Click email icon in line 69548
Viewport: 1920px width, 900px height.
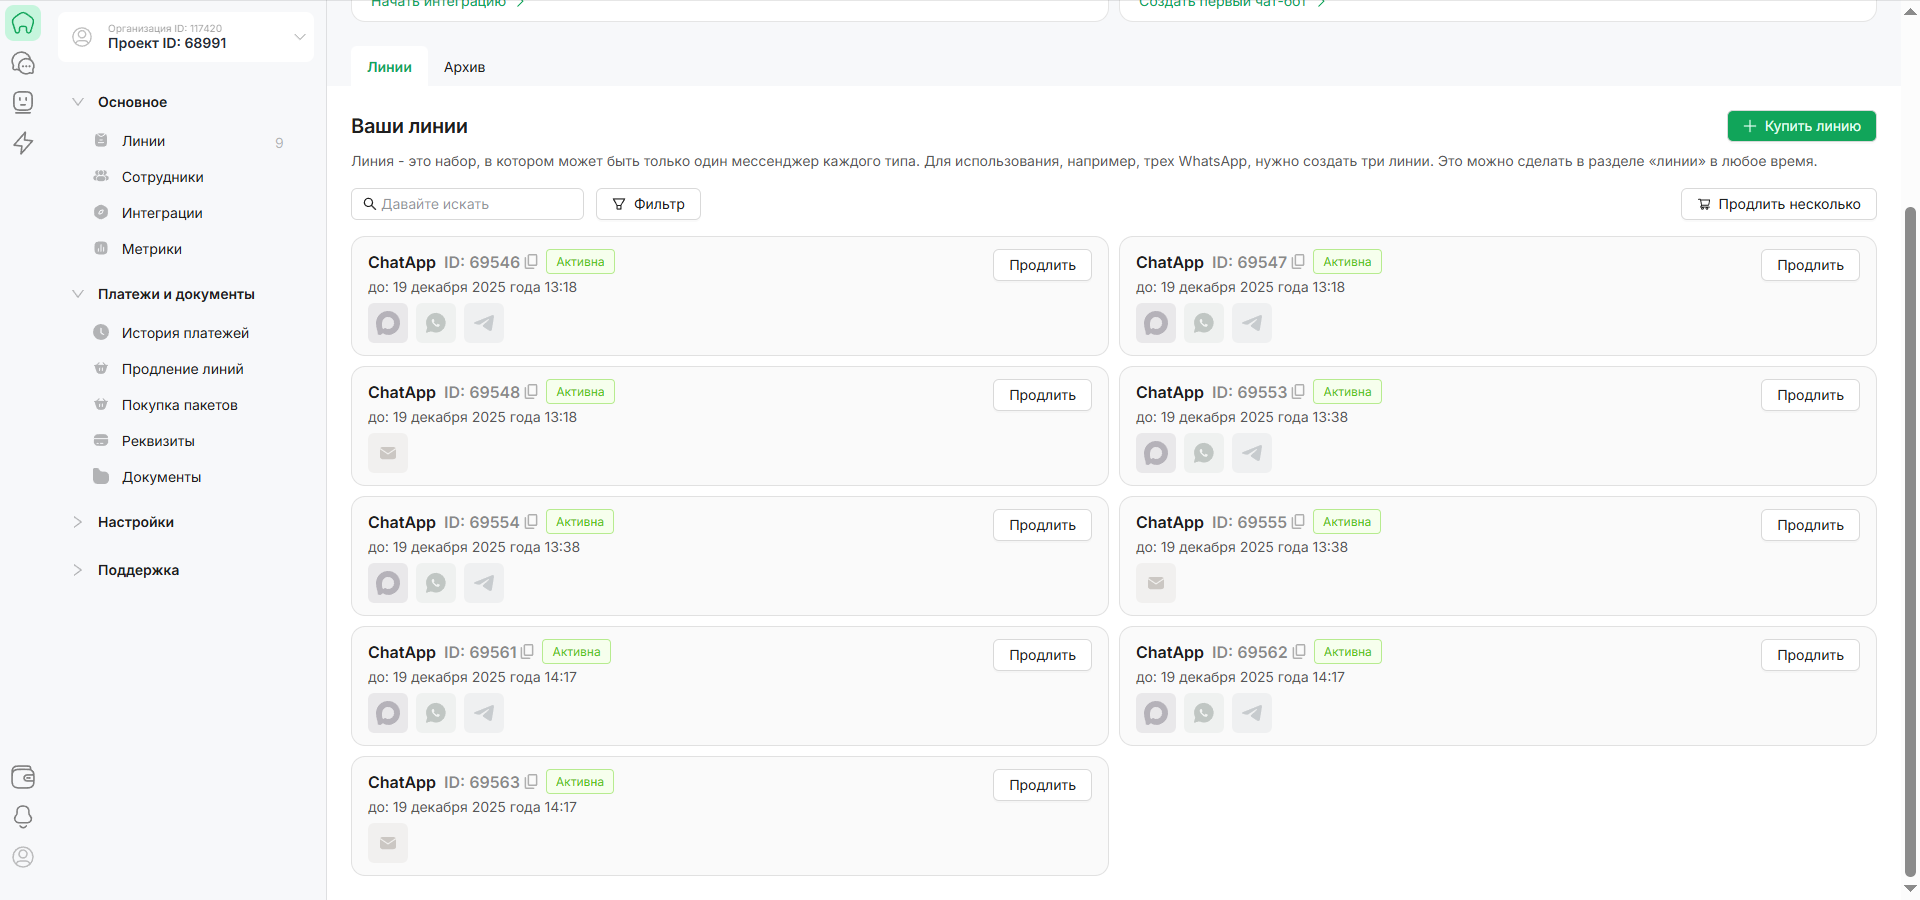(x=388, y=453)
